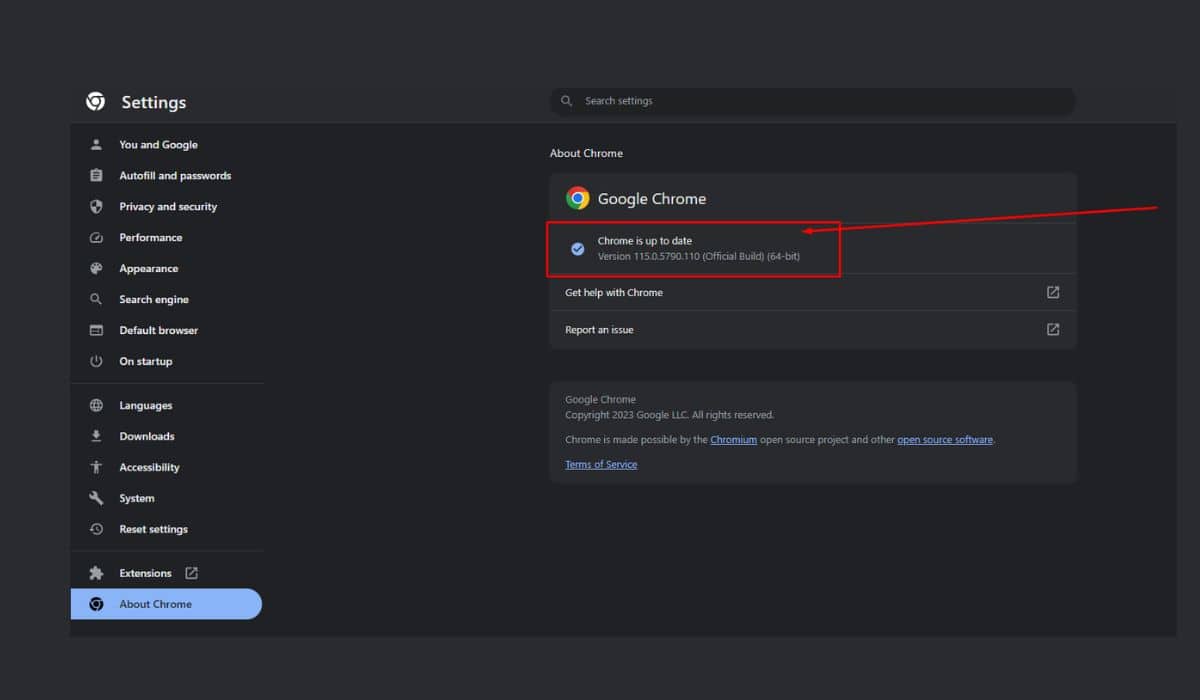Click the blue checkmark up-to-date icon
The width and height of the screenshot is (1200, 700).
pos(577,249)
